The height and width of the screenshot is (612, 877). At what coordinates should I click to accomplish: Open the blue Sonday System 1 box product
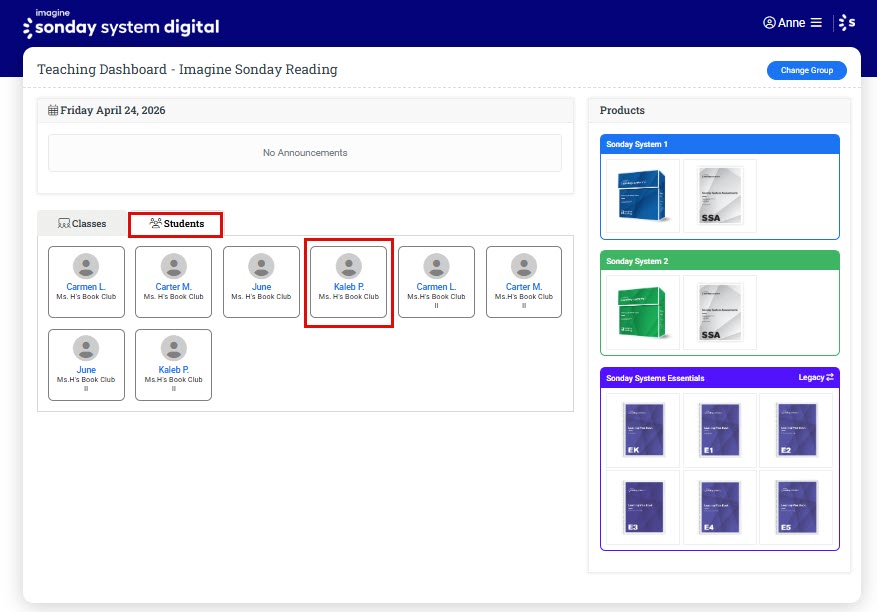pos(643,196)
